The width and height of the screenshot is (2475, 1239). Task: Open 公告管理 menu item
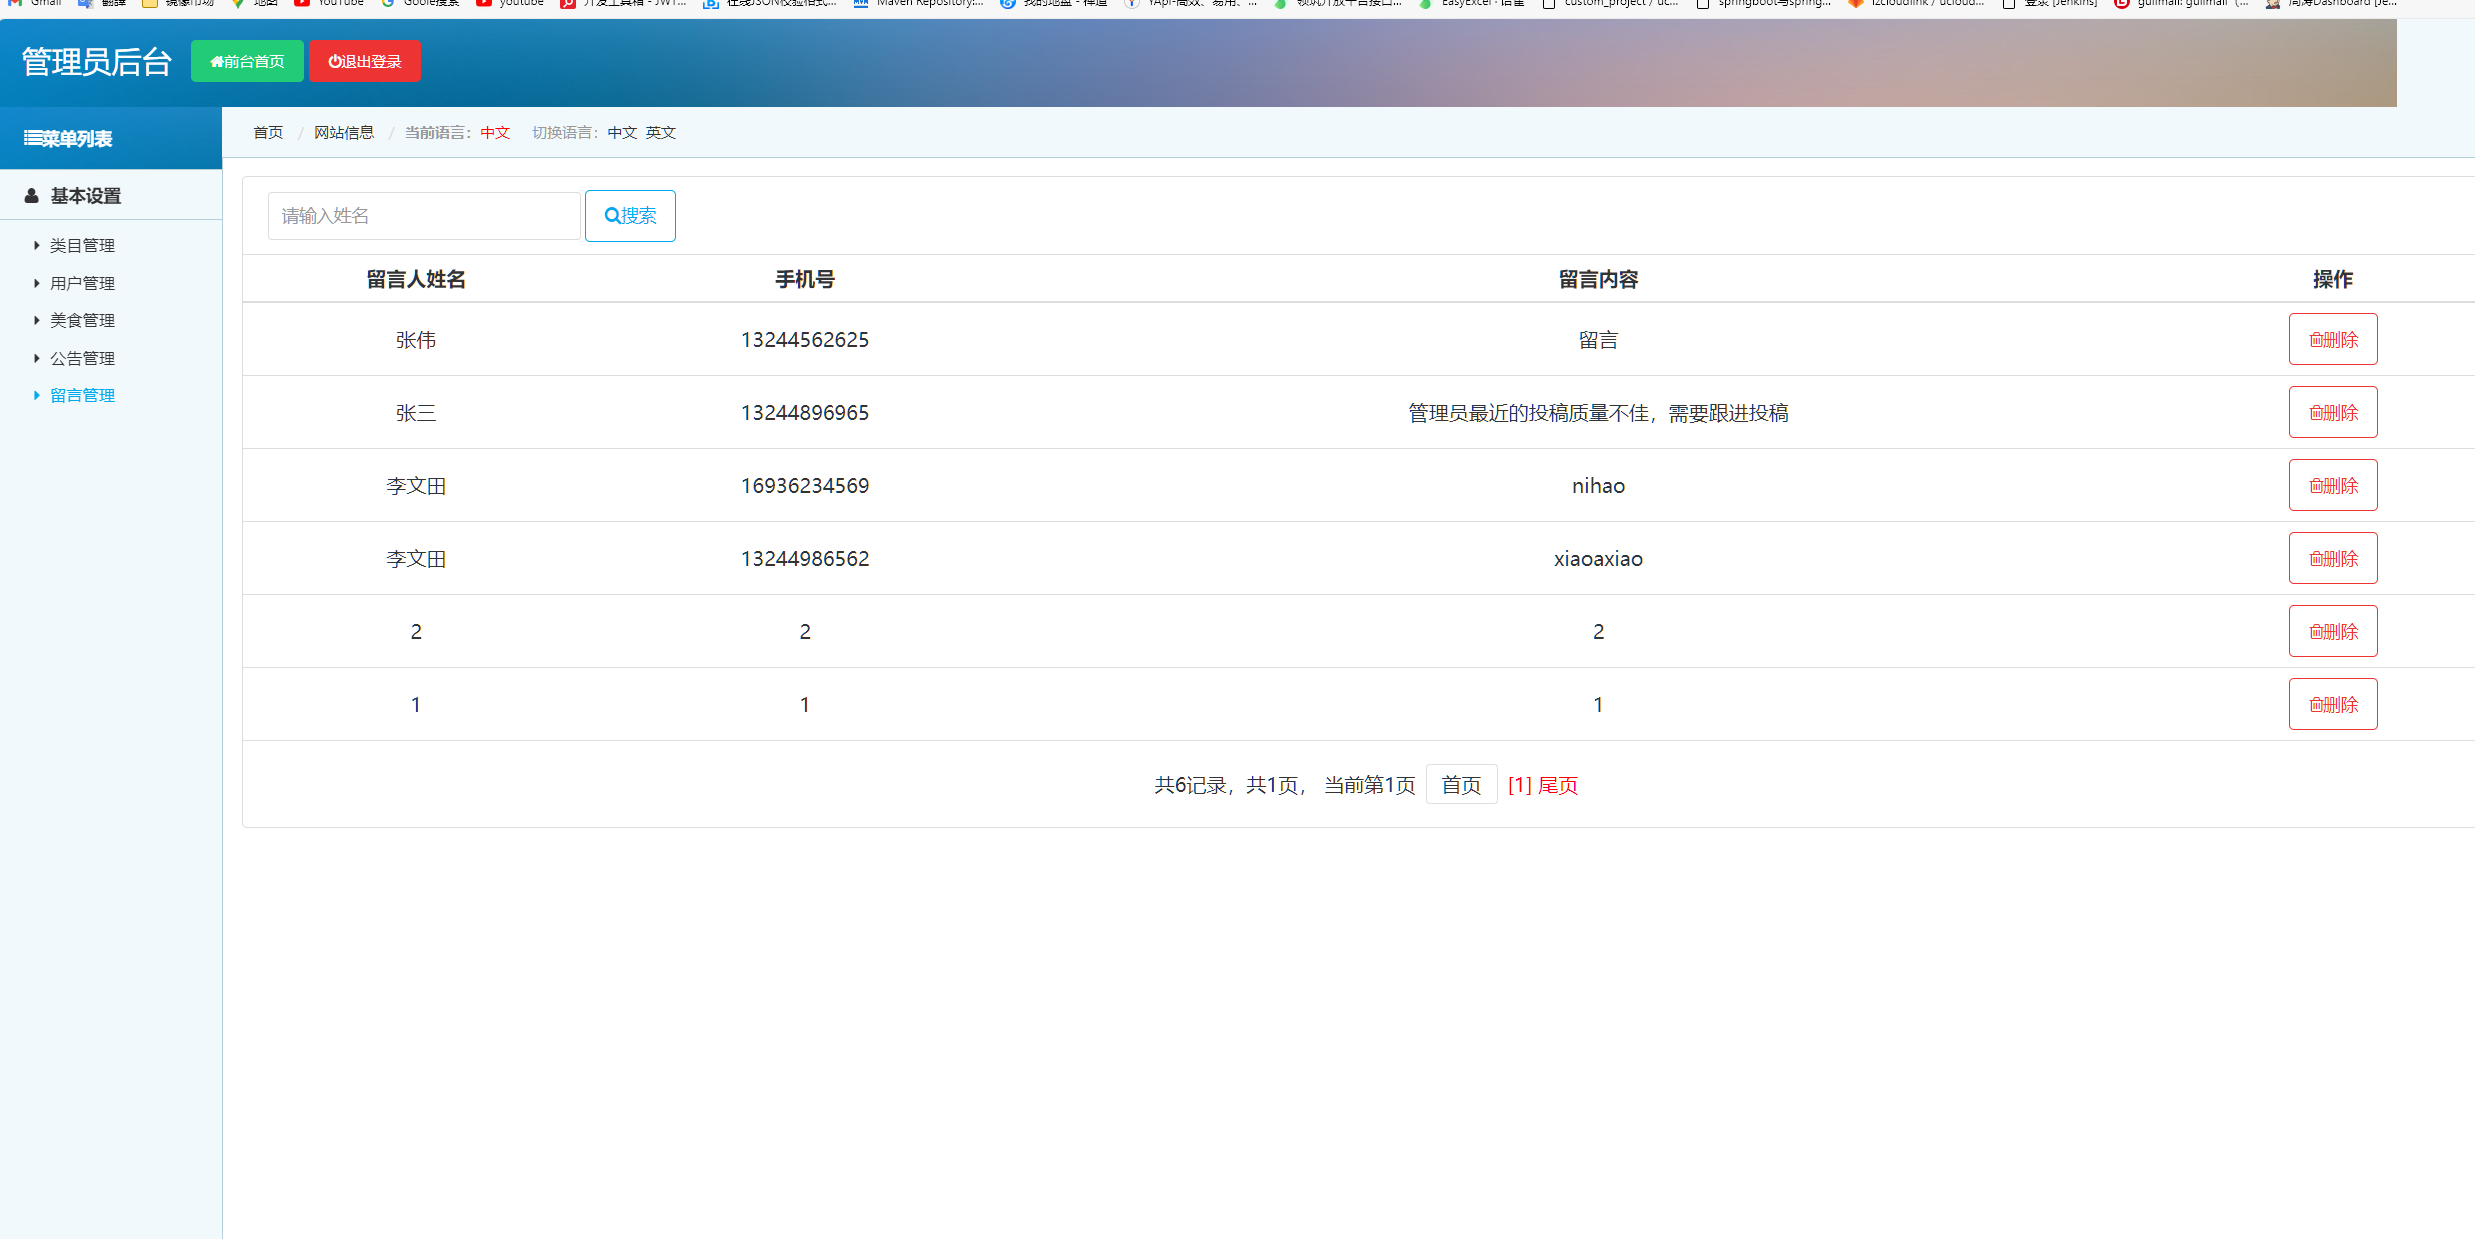point(82,359)
